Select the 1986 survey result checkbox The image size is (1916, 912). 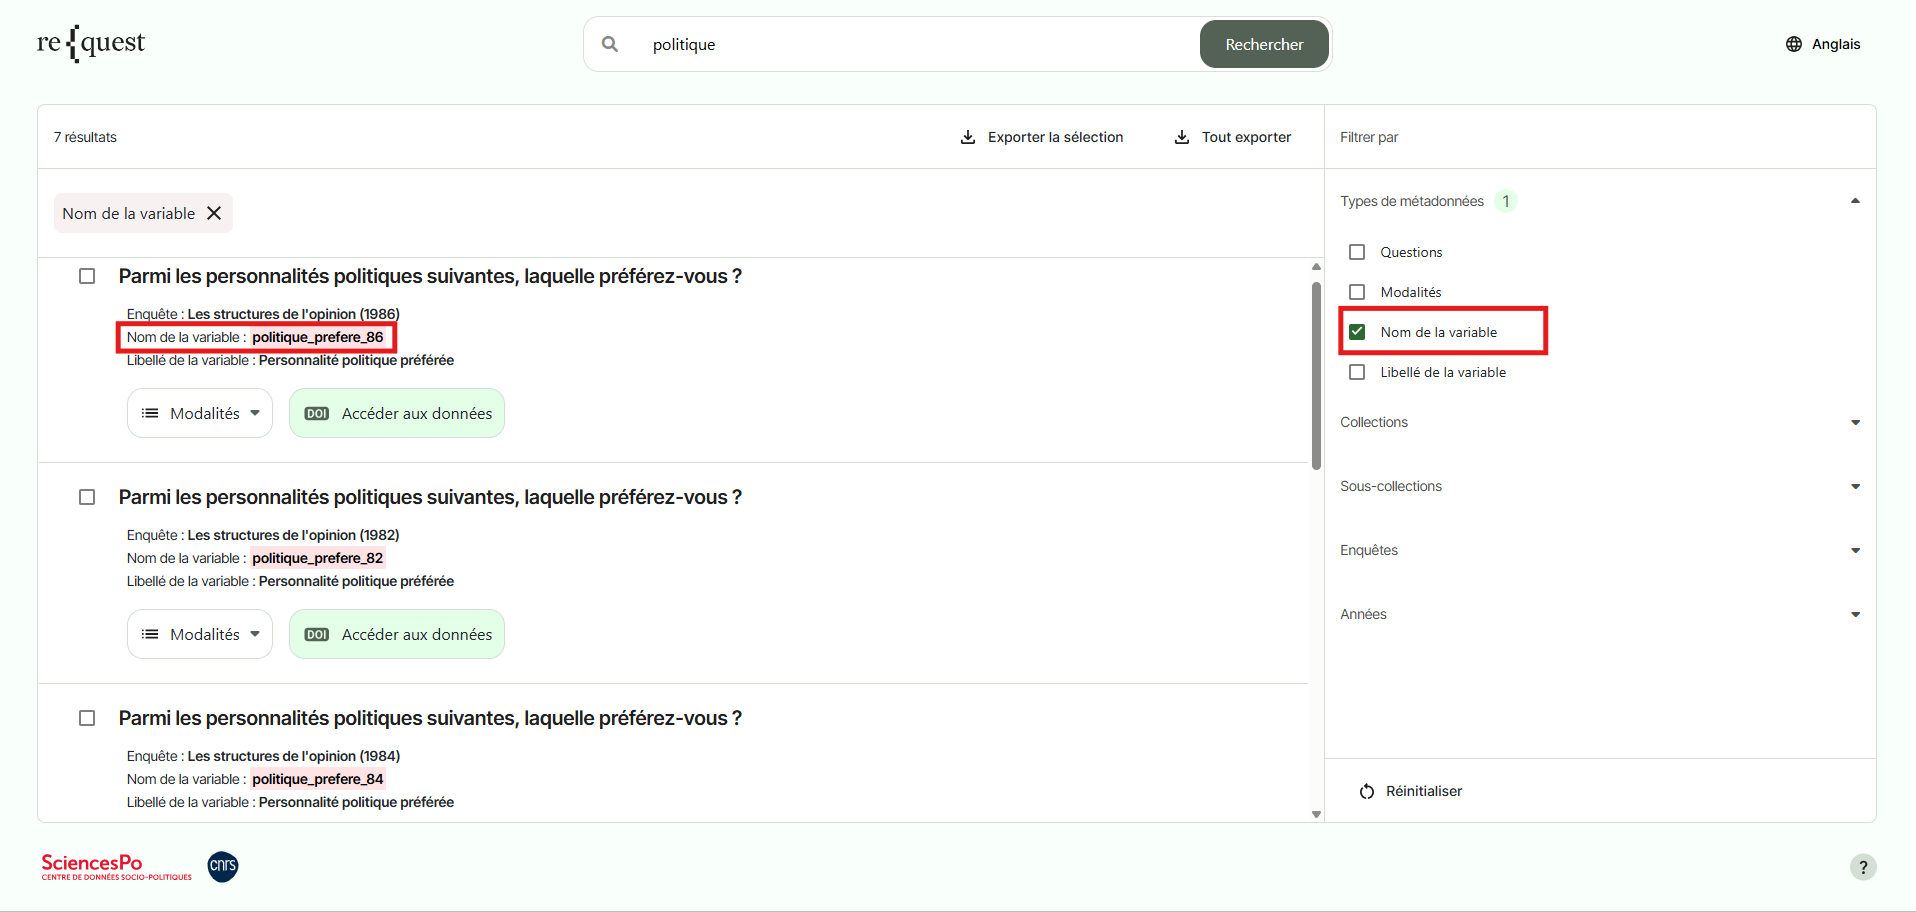(87, 276)
